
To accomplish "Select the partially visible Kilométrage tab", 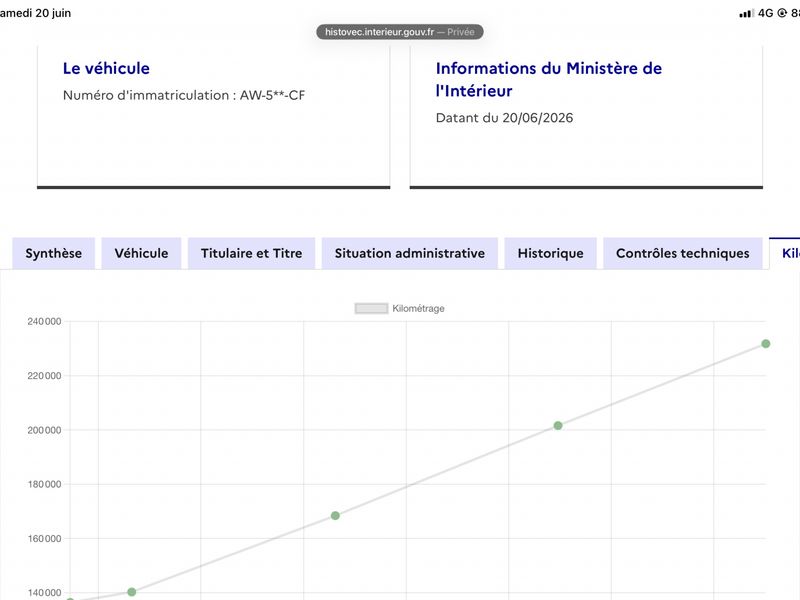I will click(x=786, y=254).
